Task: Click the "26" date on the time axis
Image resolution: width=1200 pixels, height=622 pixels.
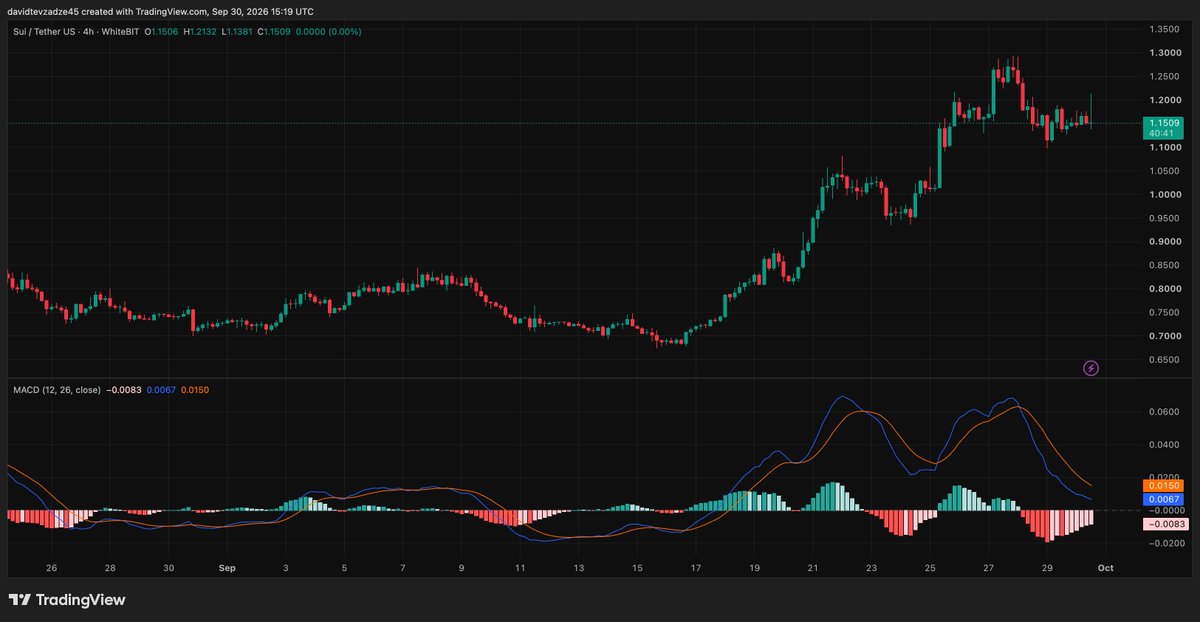Action: [51, 567]
